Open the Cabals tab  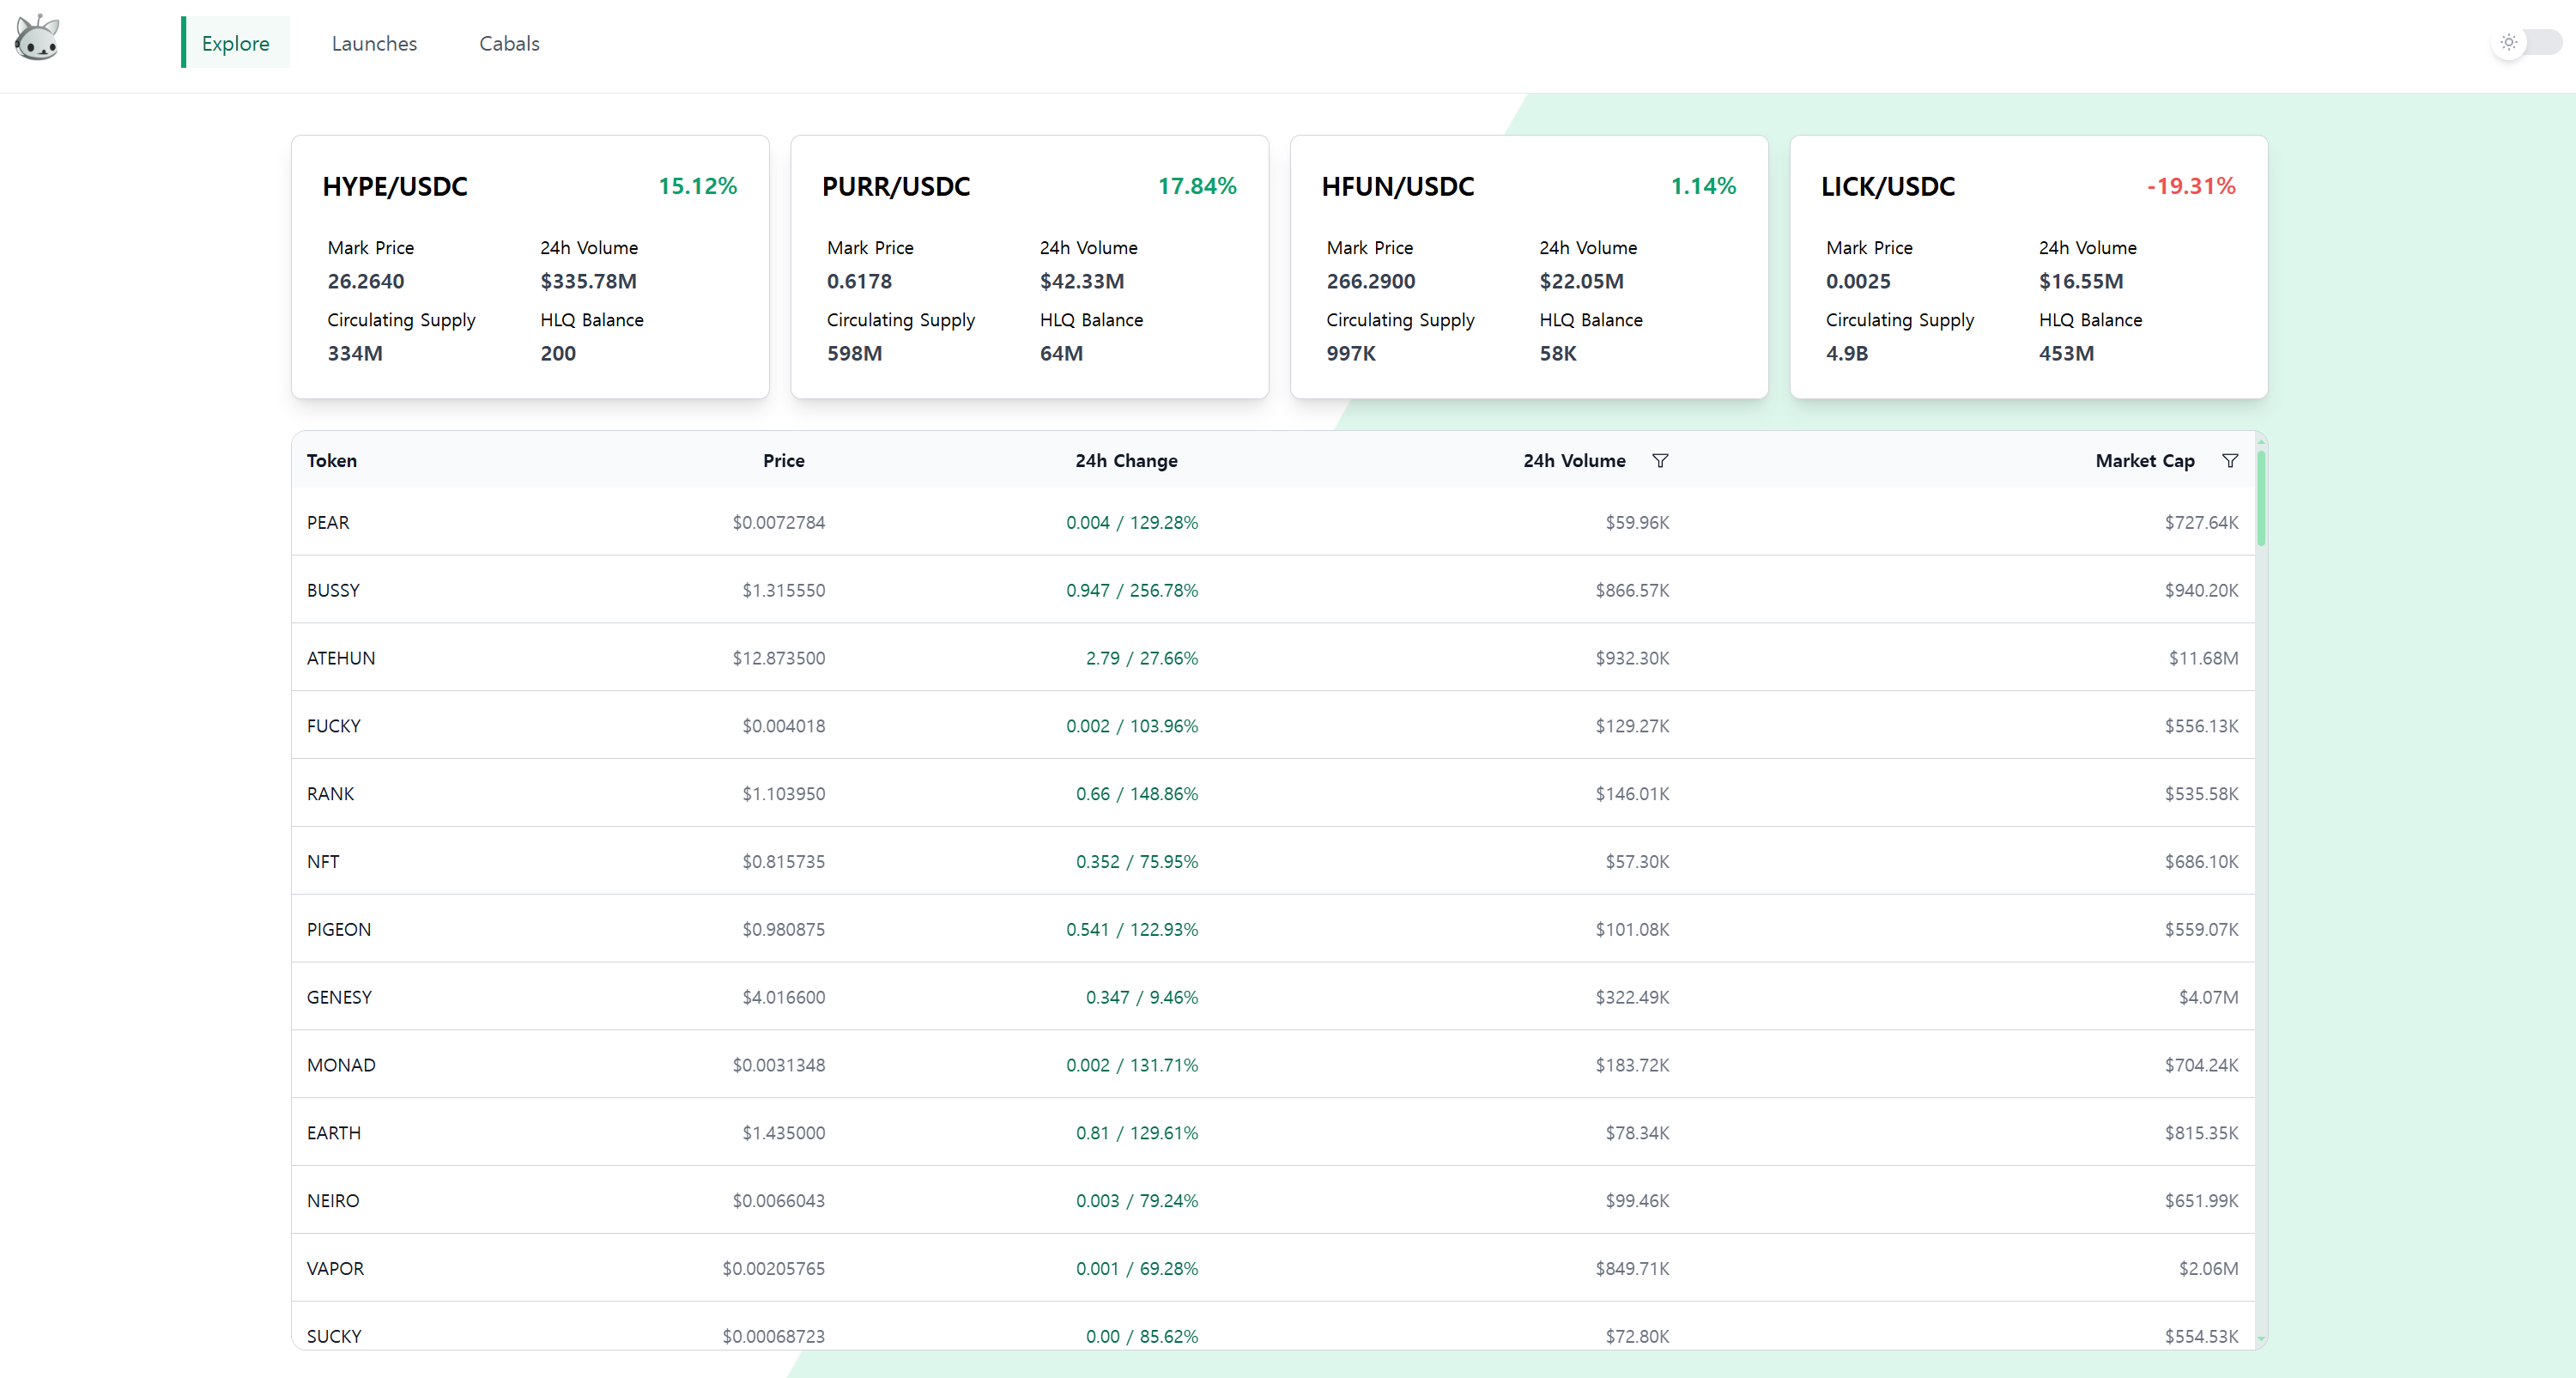(x=509, y=43)
